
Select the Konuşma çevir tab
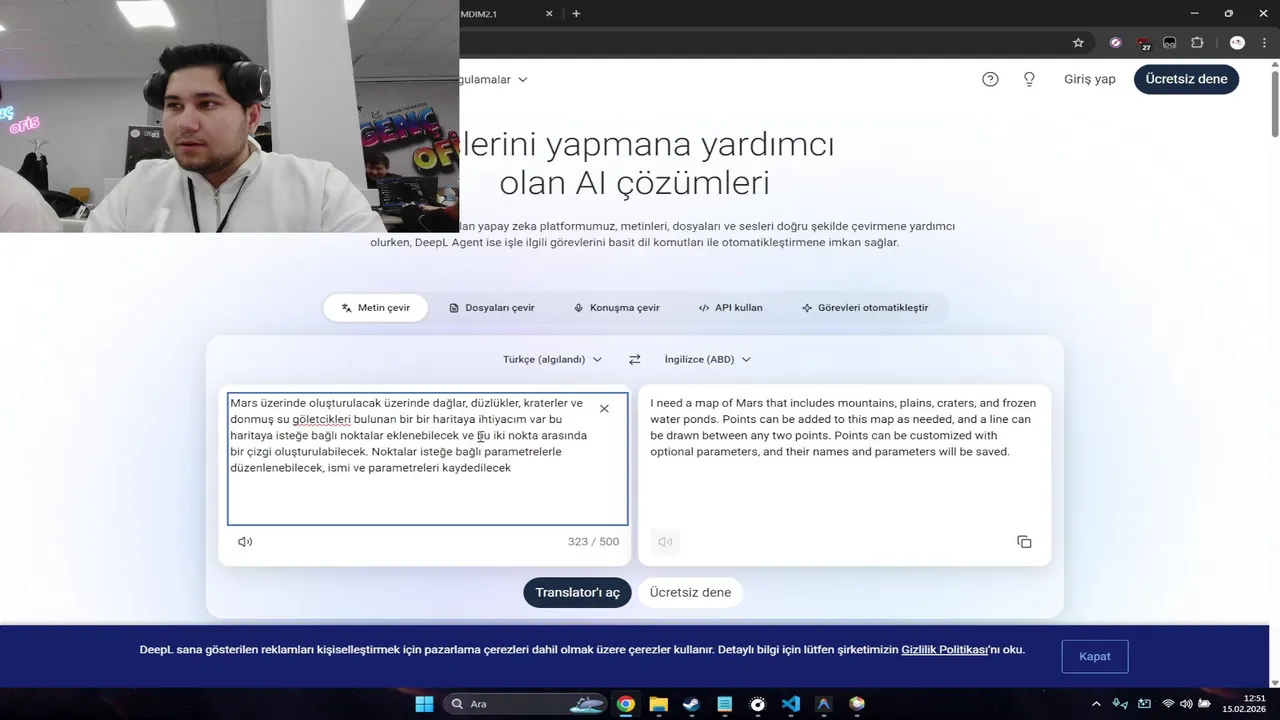click(616, 308)
